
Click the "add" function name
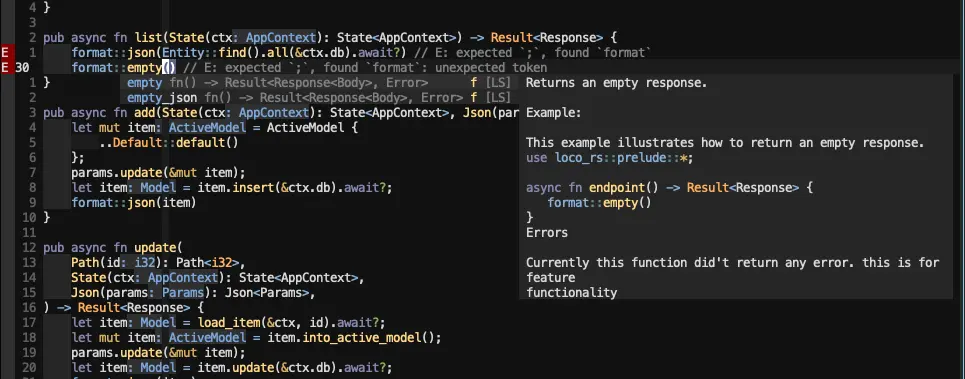145,113
